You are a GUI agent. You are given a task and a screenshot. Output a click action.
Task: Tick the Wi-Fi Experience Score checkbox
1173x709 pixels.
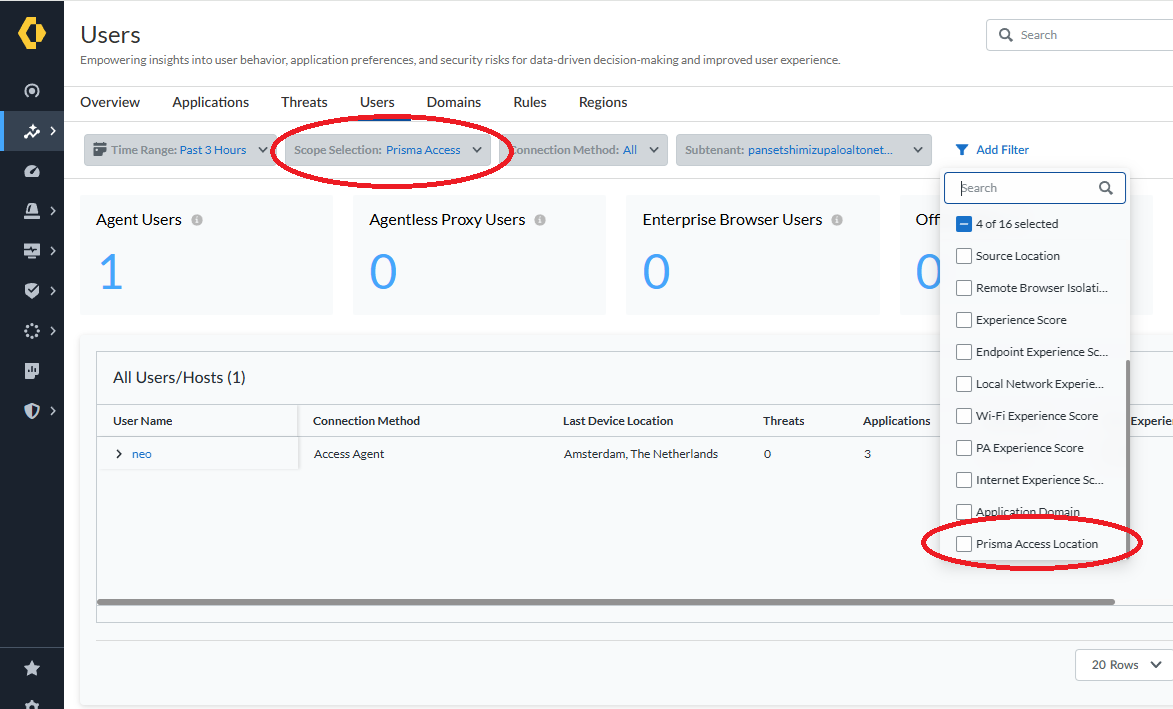[964, 416]
